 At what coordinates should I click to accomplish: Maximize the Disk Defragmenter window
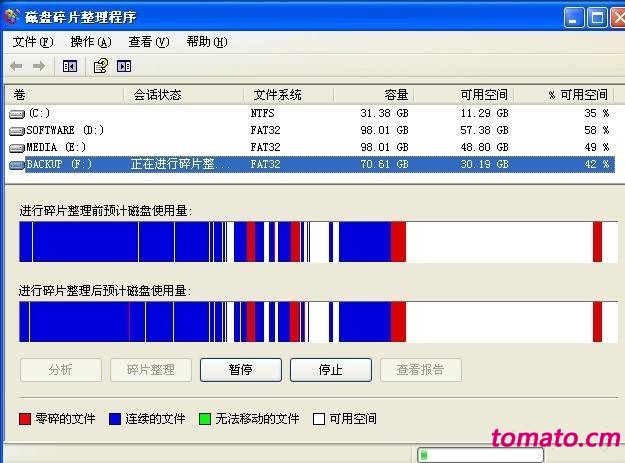click(x=597, y=18)
